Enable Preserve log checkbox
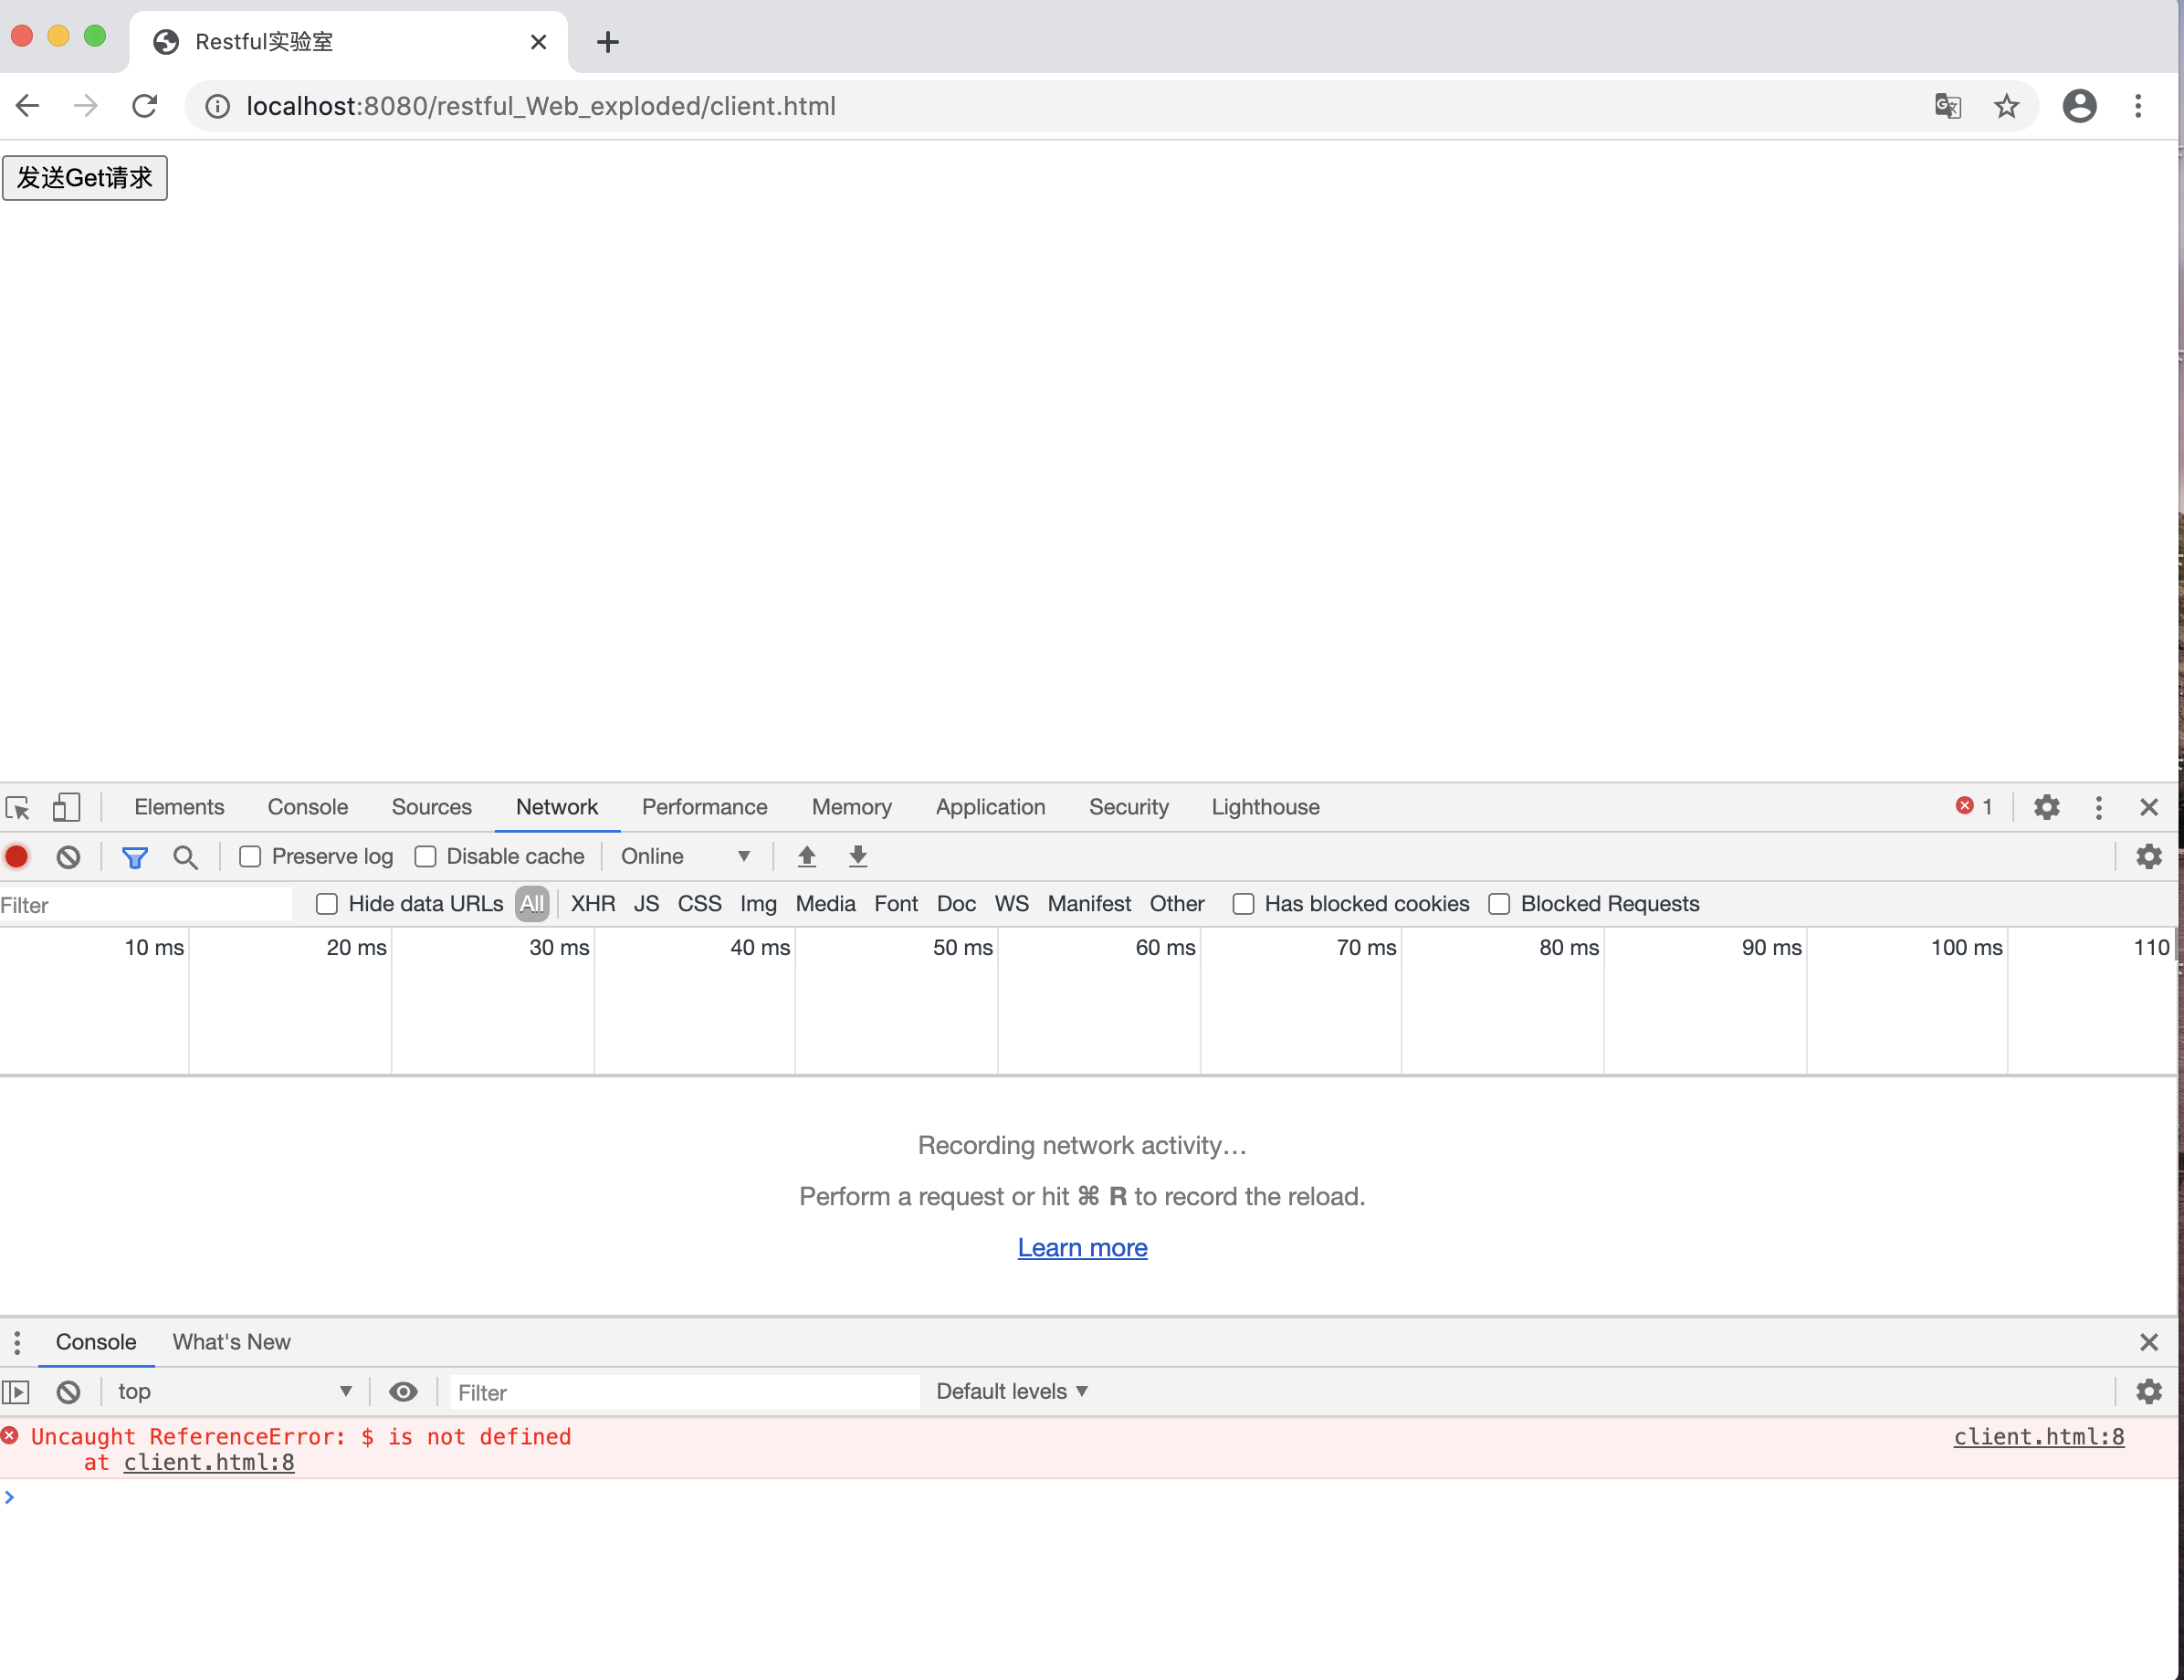 [250, 857]
